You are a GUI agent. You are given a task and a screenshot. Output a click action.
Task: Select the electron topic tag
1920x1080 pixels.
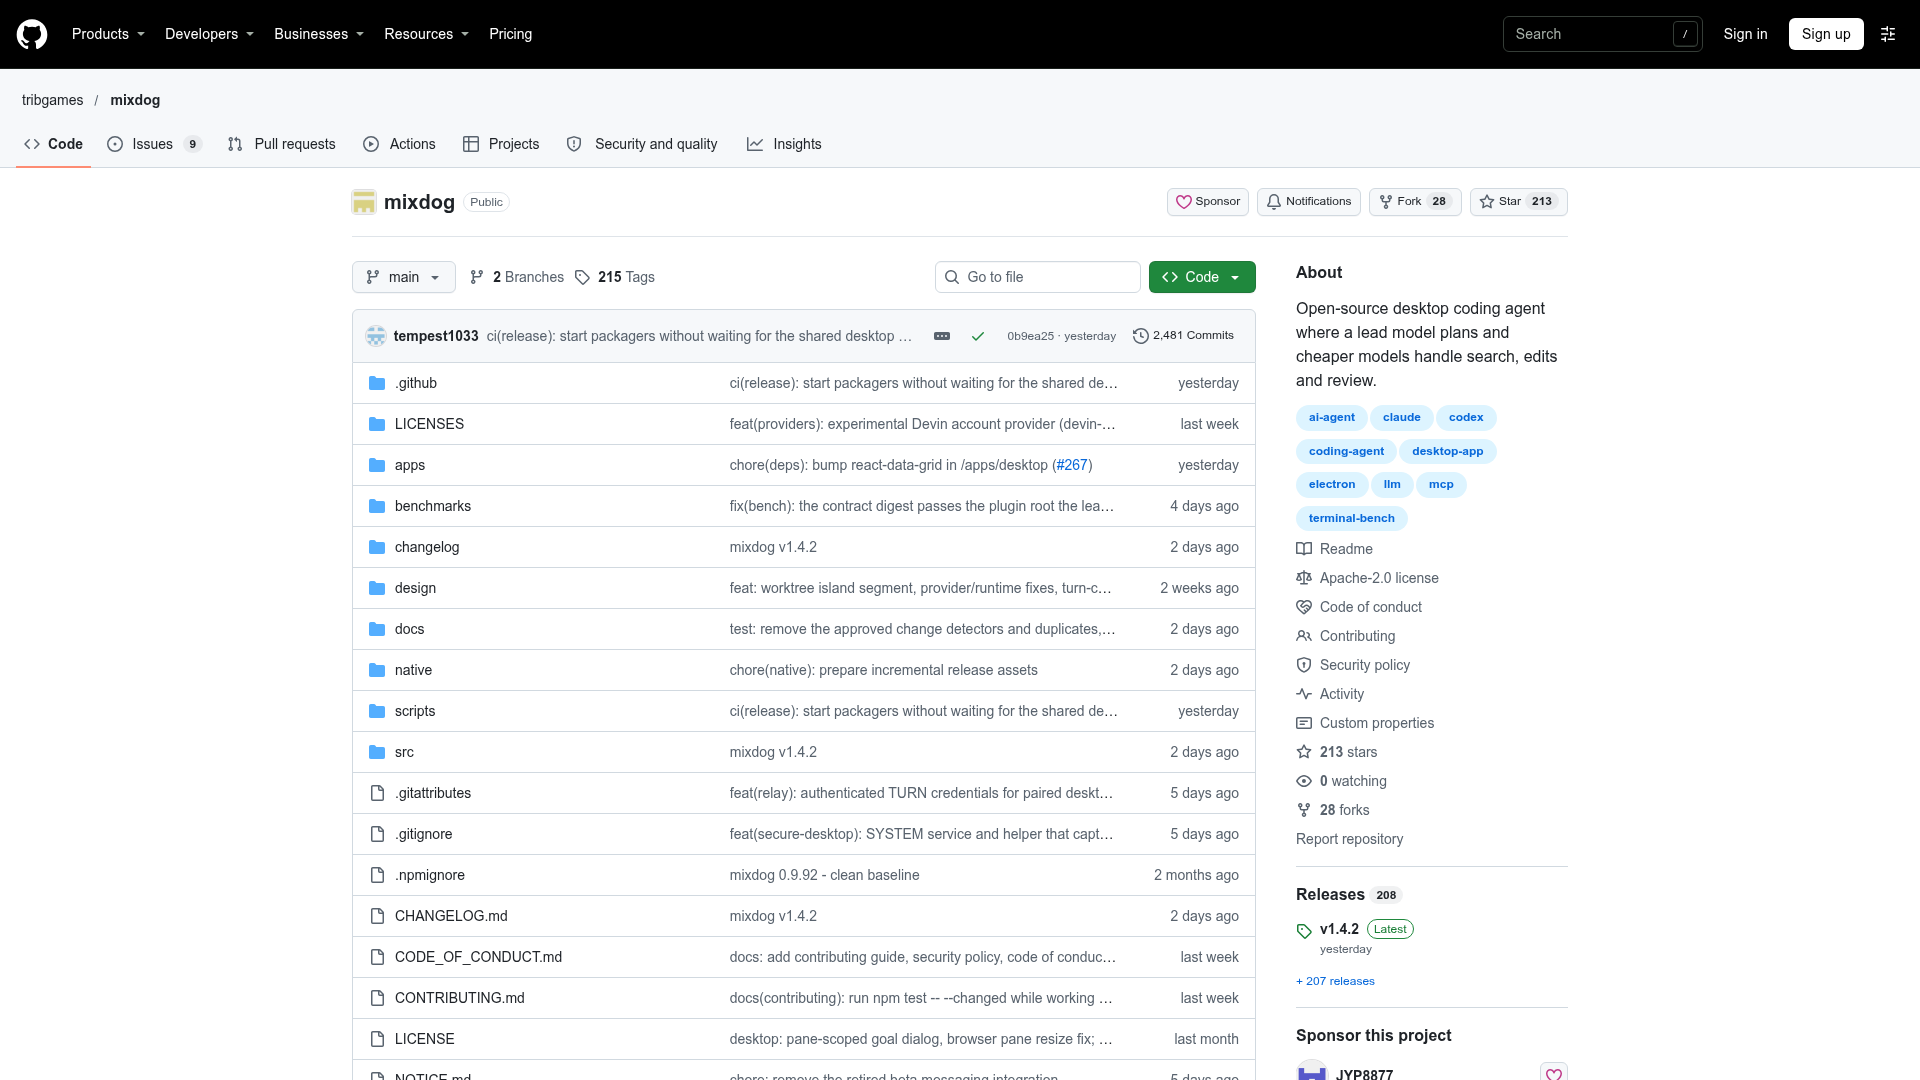[1332, 485]
